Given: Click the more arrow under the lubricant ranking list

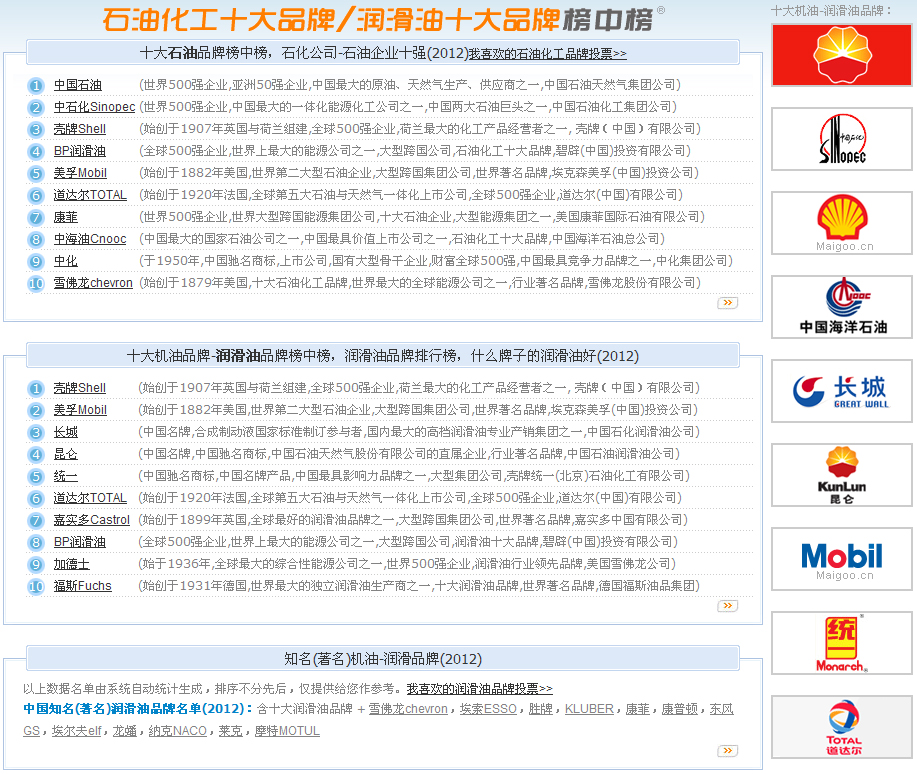Looking at the screenshot, I should (x=728, y=606).
